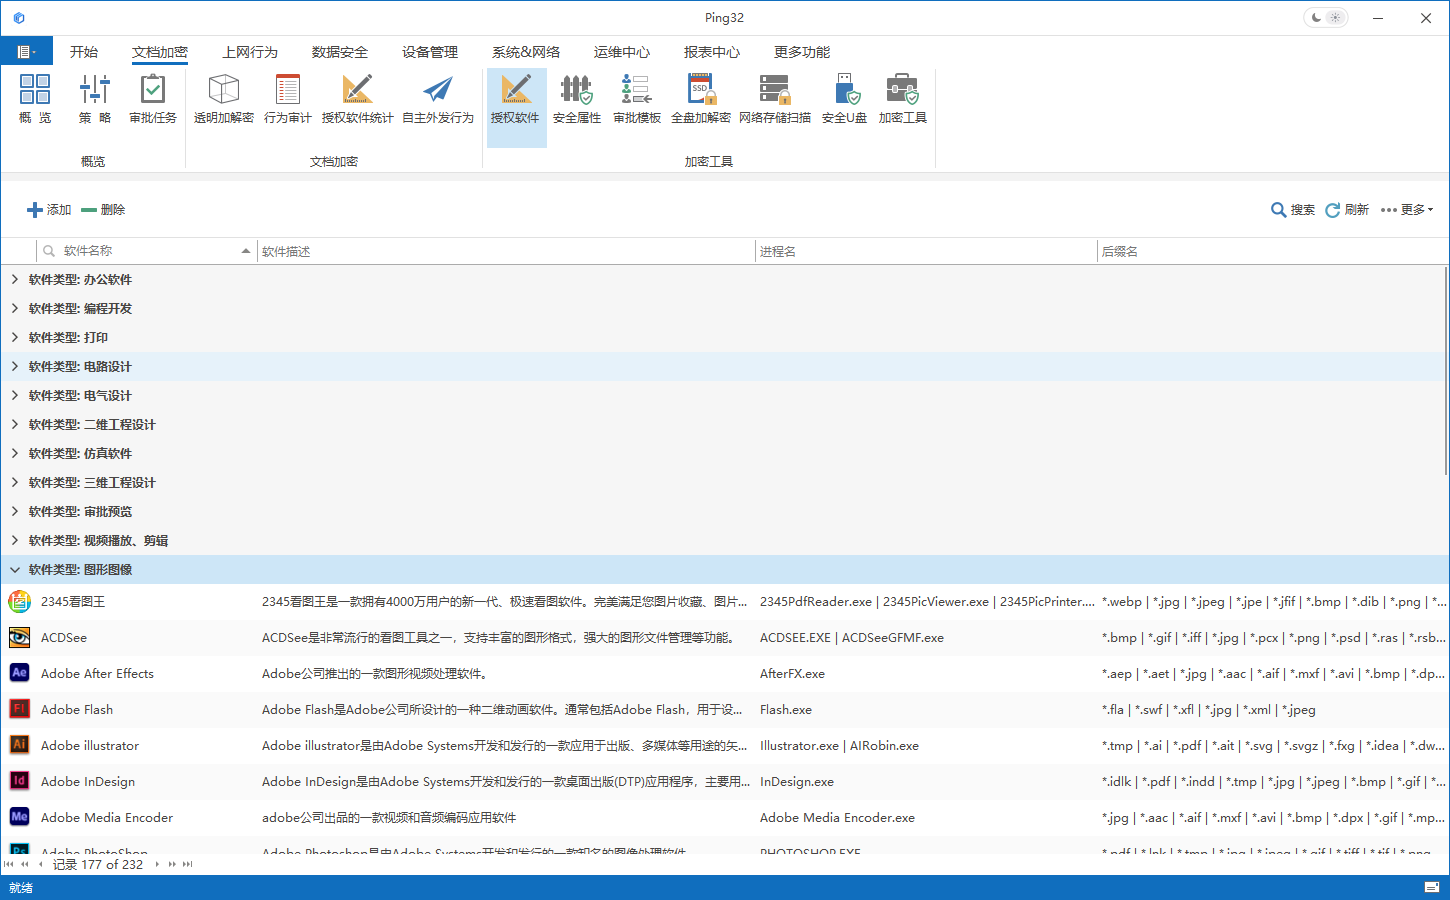Switch to the 运维中心 tab

point(622,52)
